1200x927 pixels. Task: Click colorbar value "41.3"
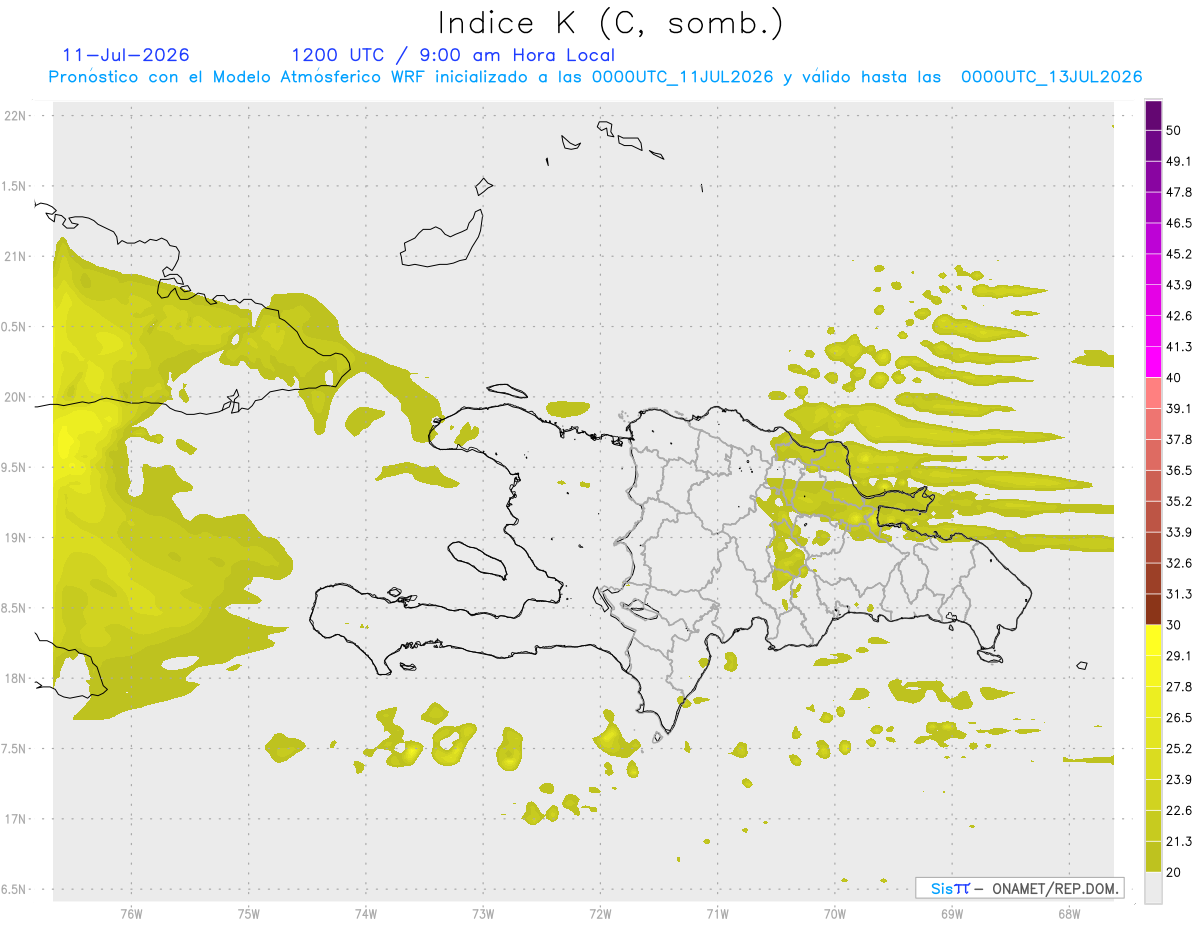pyautogui.click(x=1179, y=347)
